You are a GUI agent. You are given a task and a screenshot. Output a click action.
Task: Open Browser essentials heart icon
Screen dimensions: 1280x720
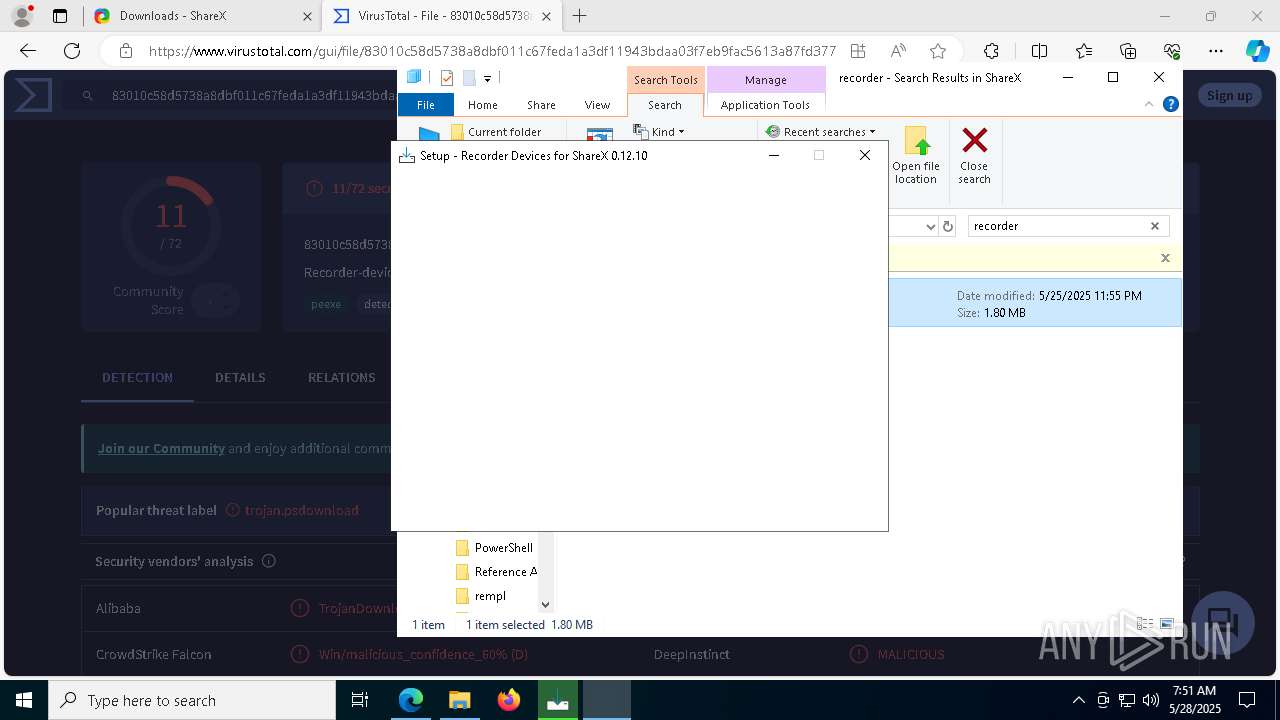tap(1172, 51)
